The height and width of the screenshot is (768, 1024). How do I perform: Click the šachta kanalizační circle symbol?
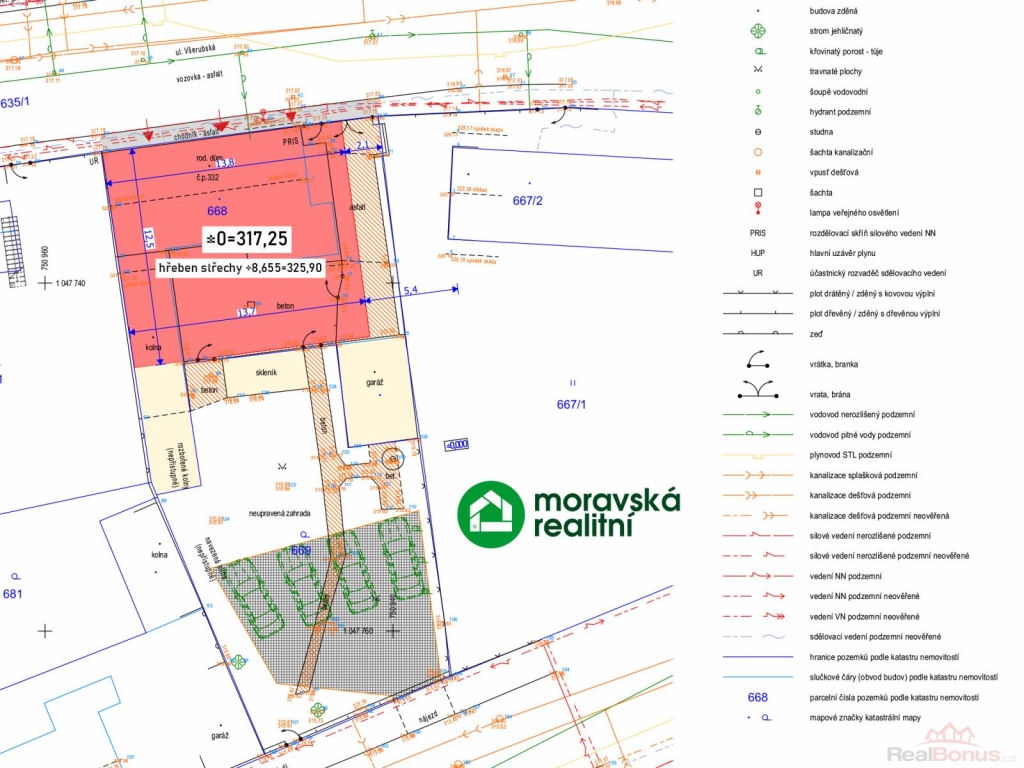[x=758, y=152]
